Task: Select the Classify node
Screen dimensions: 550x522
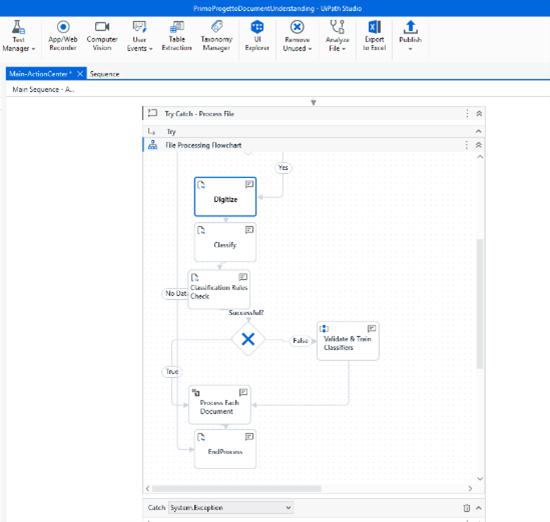Action: pyautogui.click(x=225, y=242)
